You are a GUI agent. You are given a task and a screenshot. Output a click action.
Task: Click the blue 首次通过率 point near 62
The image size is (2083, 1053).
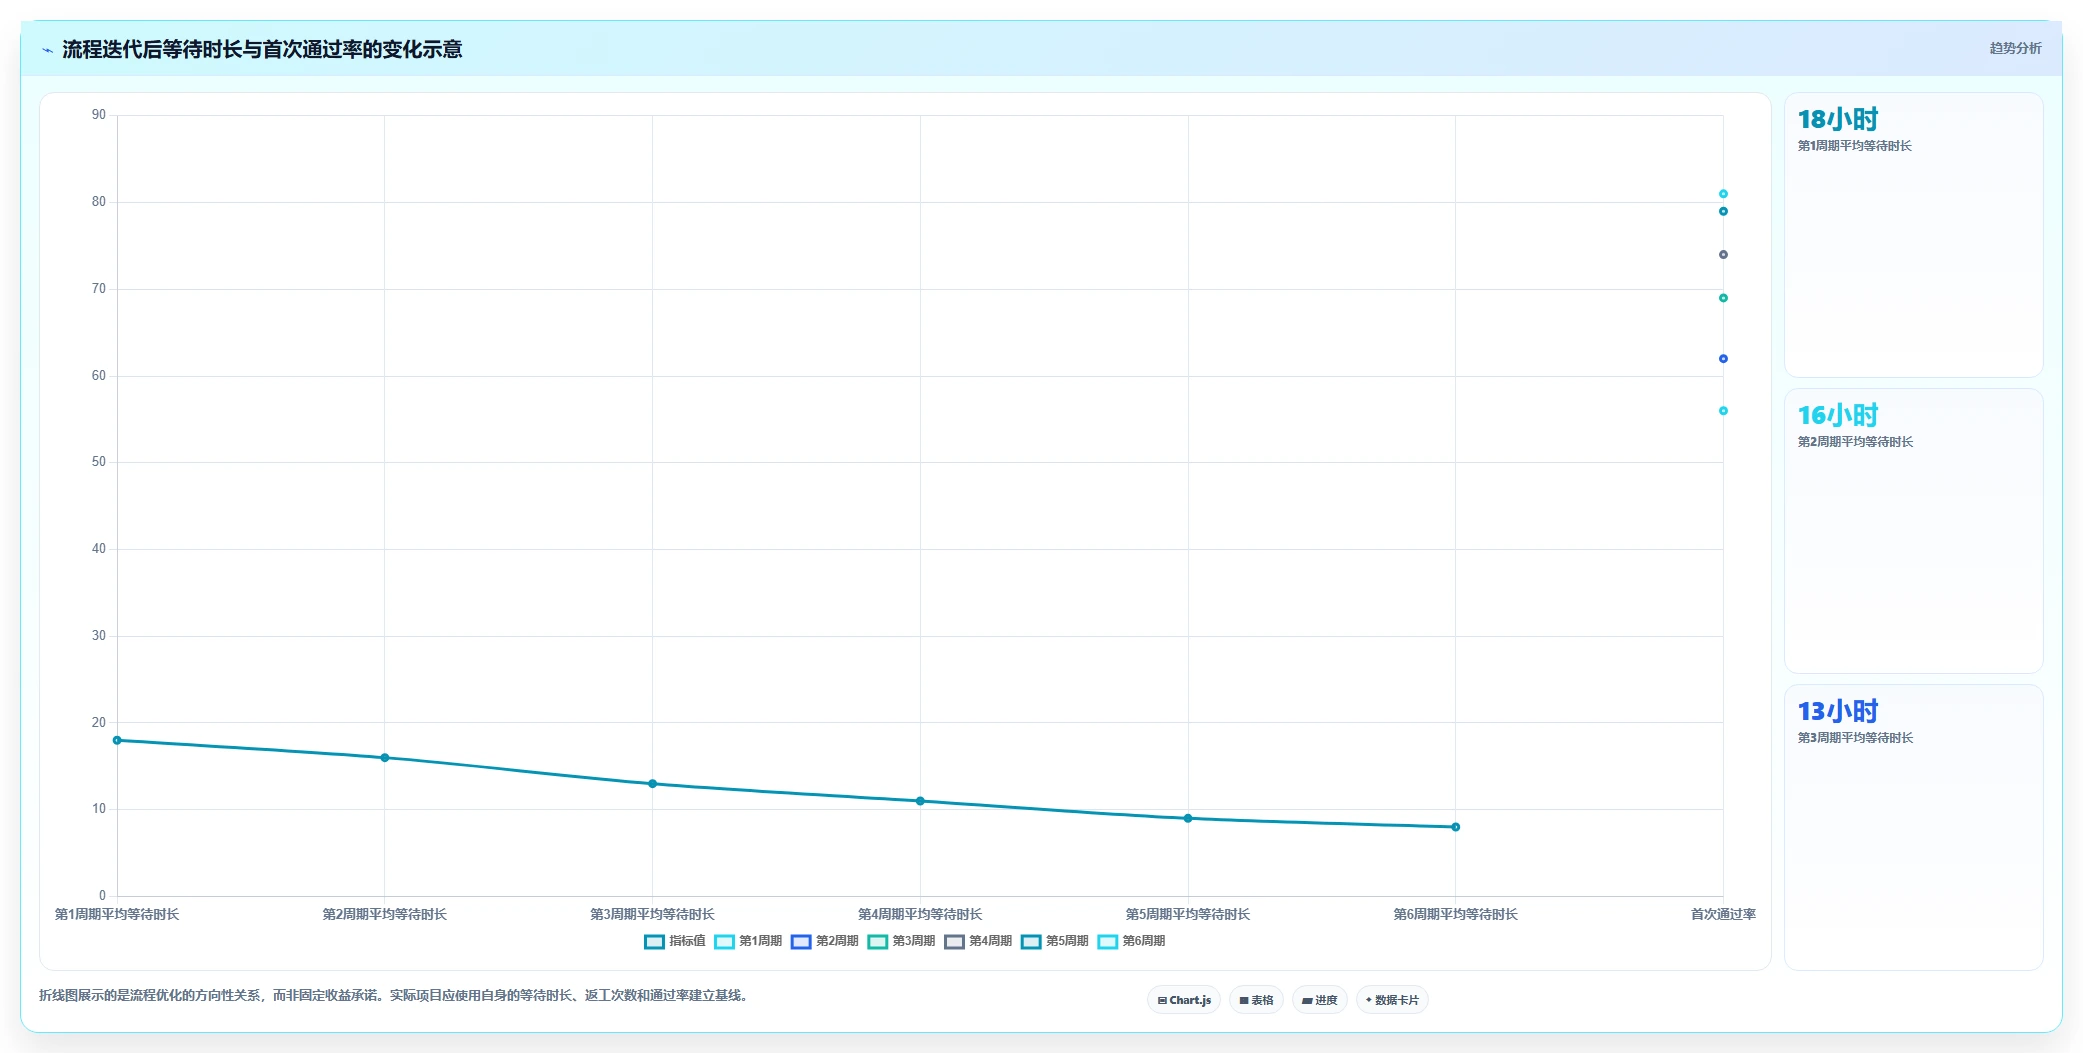1723,359
